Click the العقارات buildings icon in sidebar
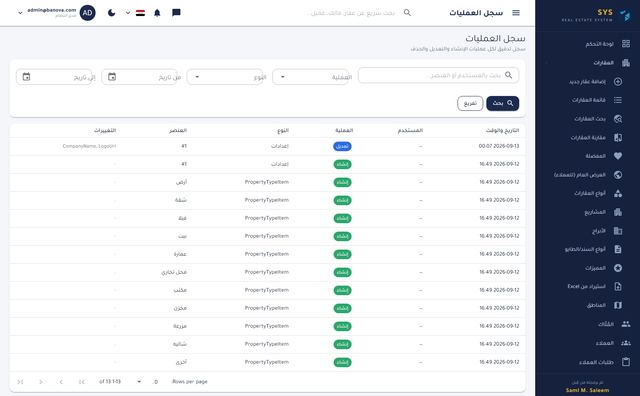 (x=626, y=62)
